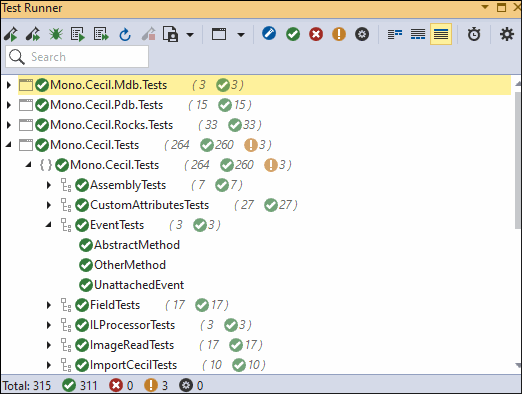The height and width of the screenshot is (394, 522).
Task: Open dropdown beside the locked document icon
Action: [x=190, y=34]
